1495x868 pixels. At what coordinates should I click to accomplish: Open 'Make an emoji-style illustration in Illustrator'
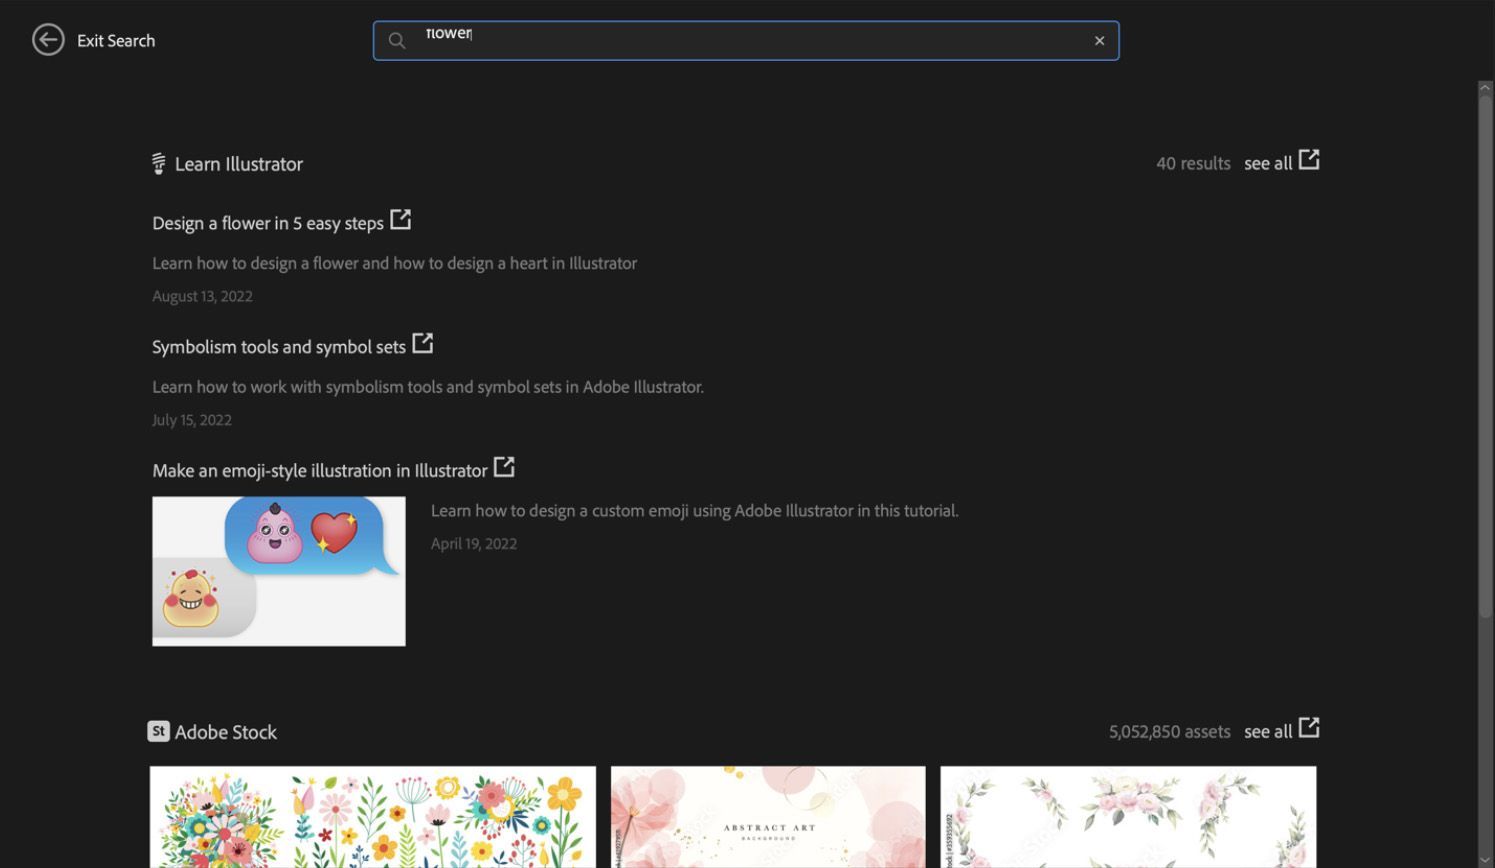[x=320, y=471]
